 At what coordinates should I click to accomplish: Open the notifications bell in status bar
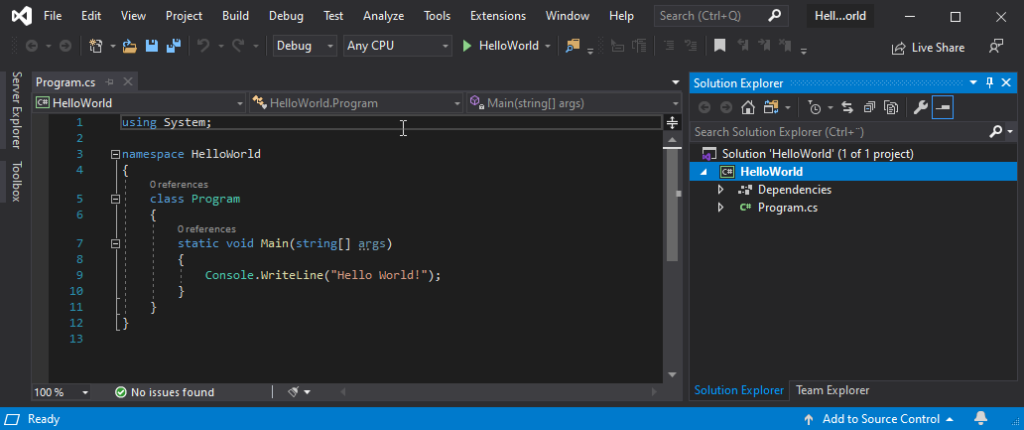981,419
